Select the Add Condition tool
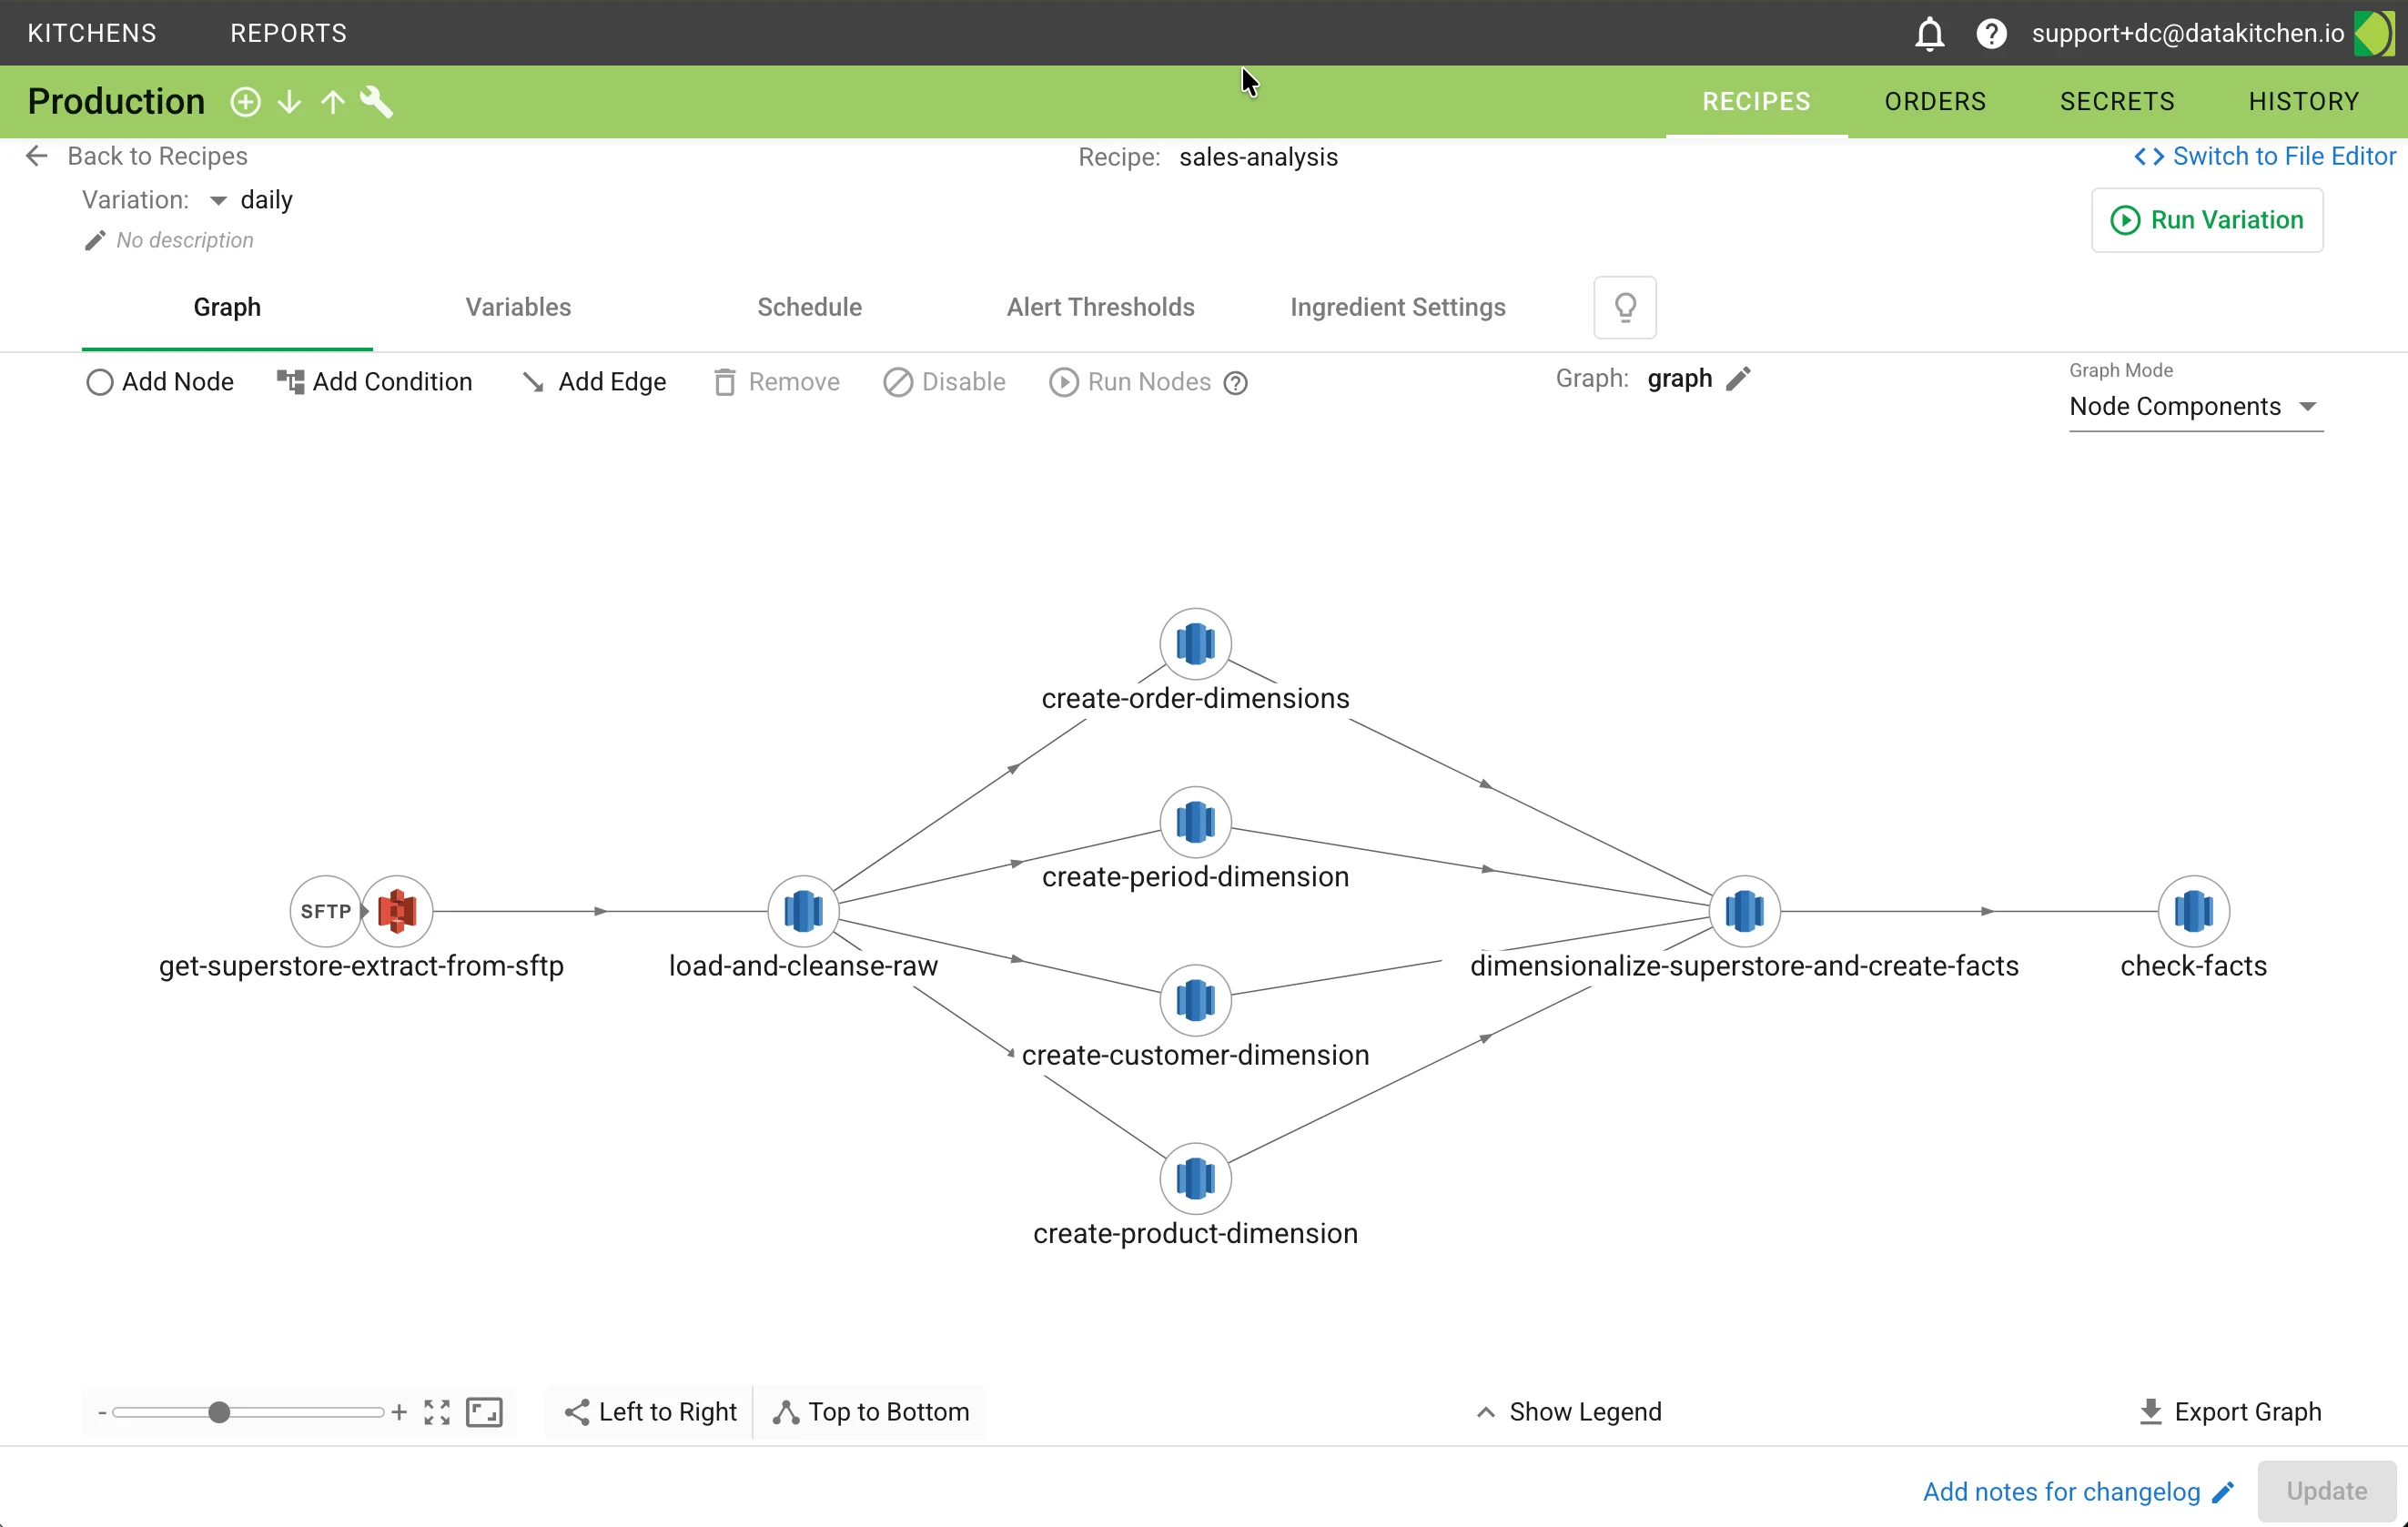Viewport: 2408px width, 1527px height. click(375, 382)
